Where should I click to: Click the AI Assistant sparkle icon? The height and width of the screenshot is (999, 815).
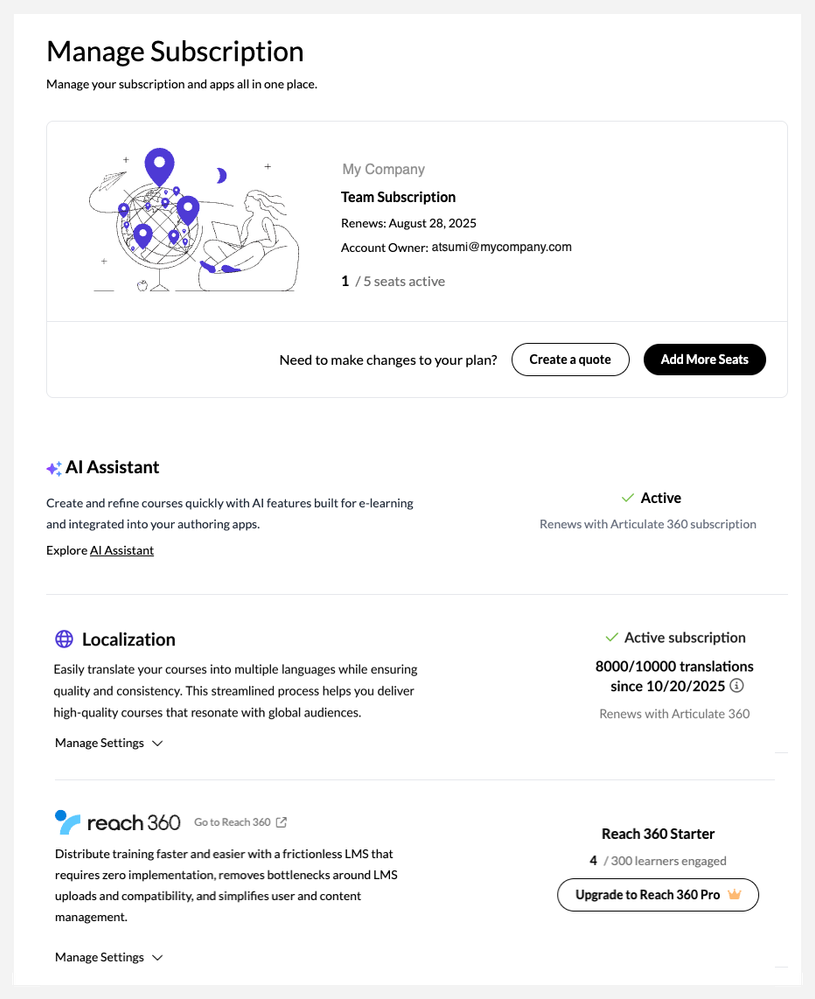[x=54, y=468]
